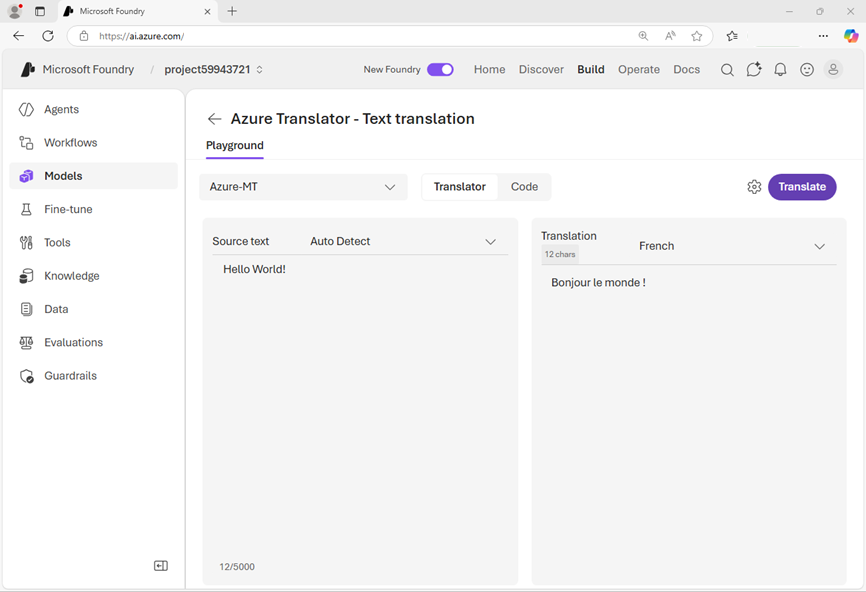Screen dimensions: 866x592
Task: Open the Workflows sidebar icon
Action: [26, 142]
